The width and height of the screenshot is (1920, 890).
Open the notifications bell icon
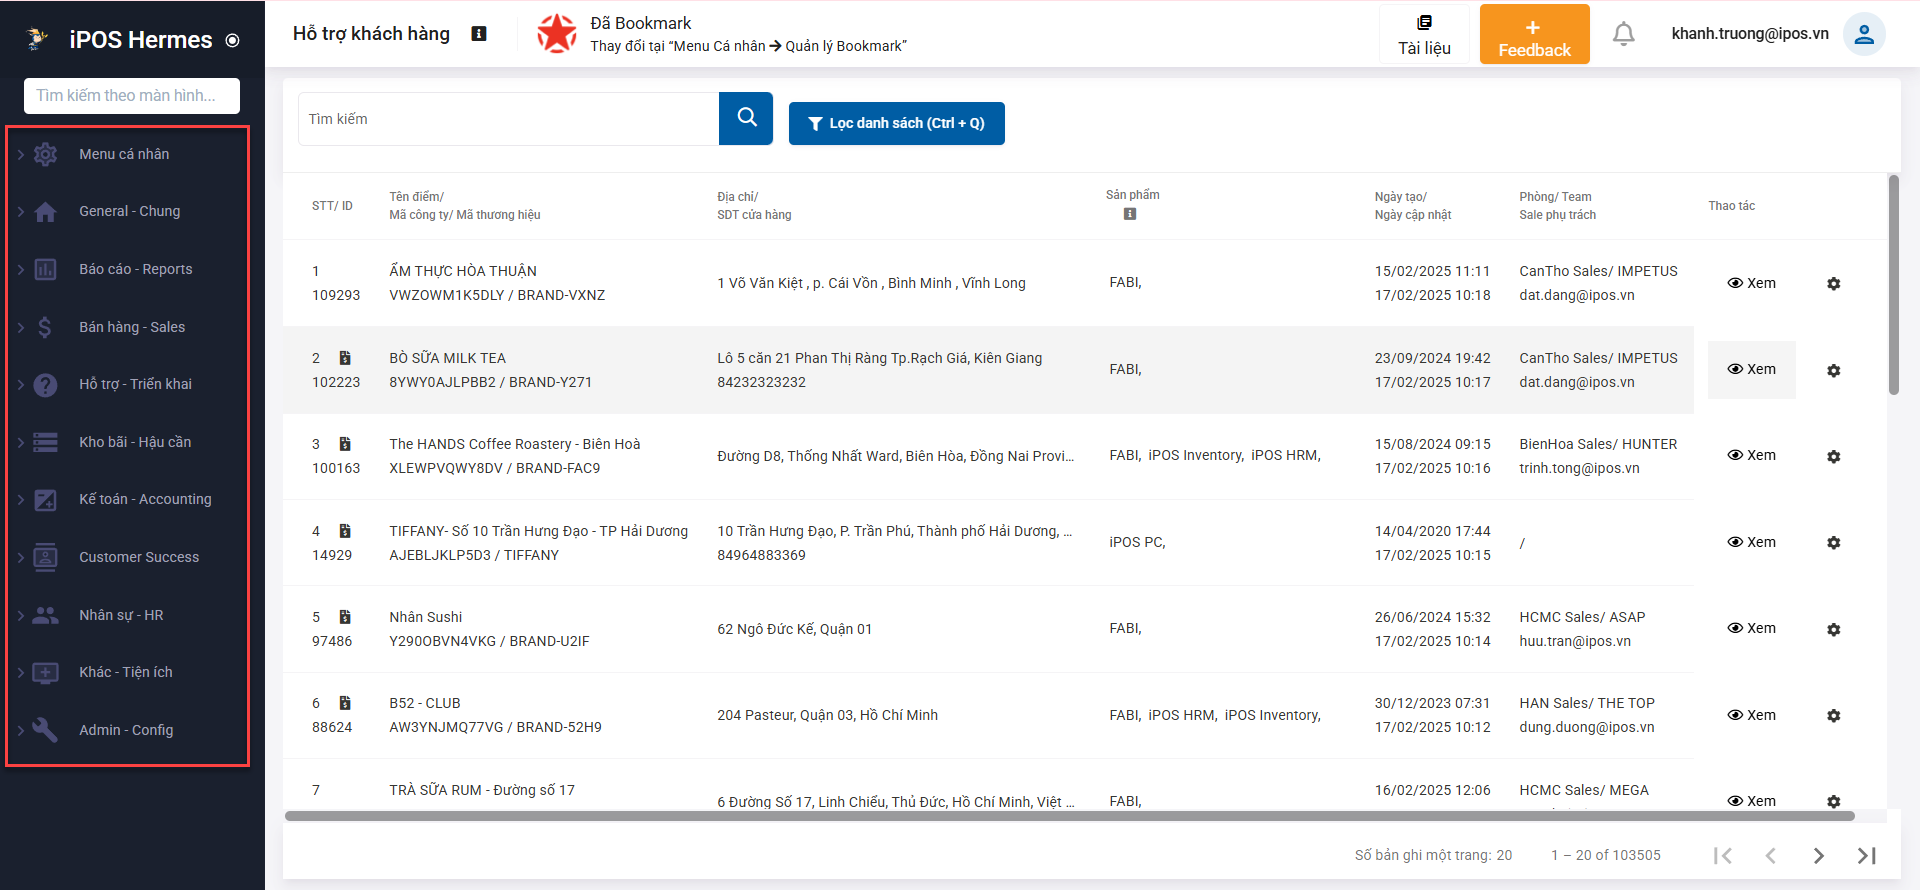[1624, 34]
